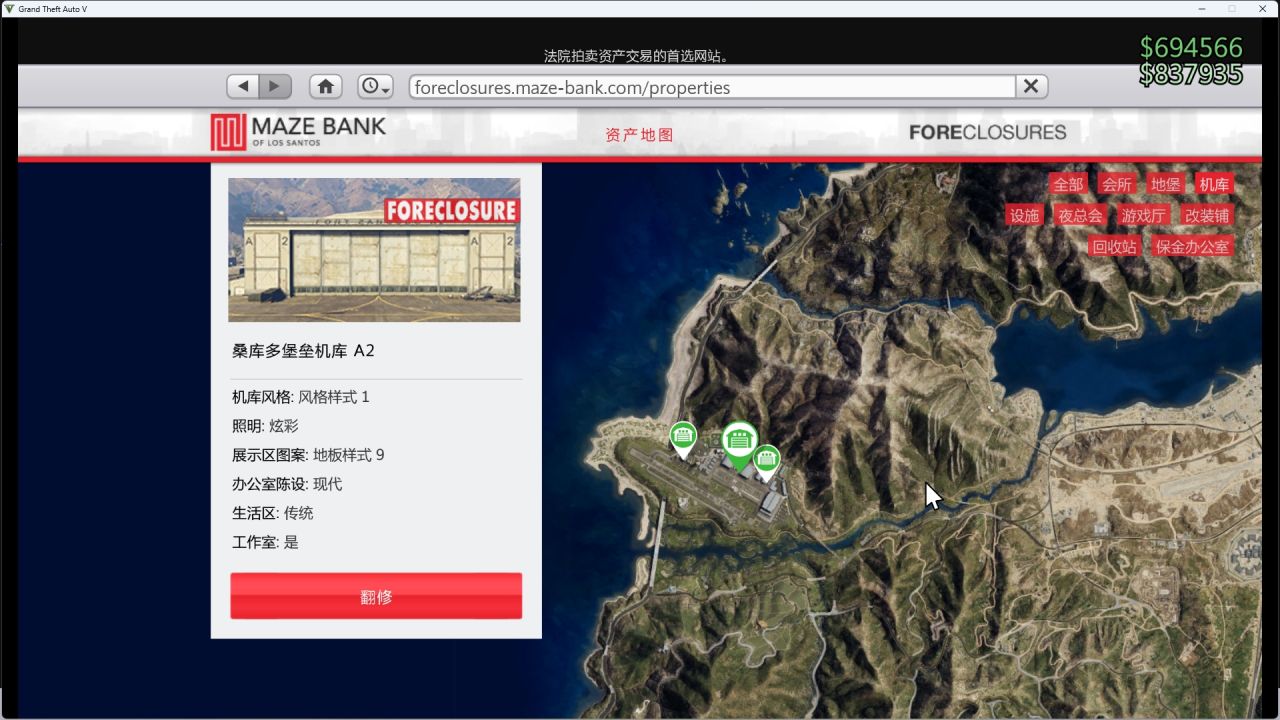Click the FORECLOSURES header logo
The height and width of the screenshot is (720, 1280).
click(988, 132)
